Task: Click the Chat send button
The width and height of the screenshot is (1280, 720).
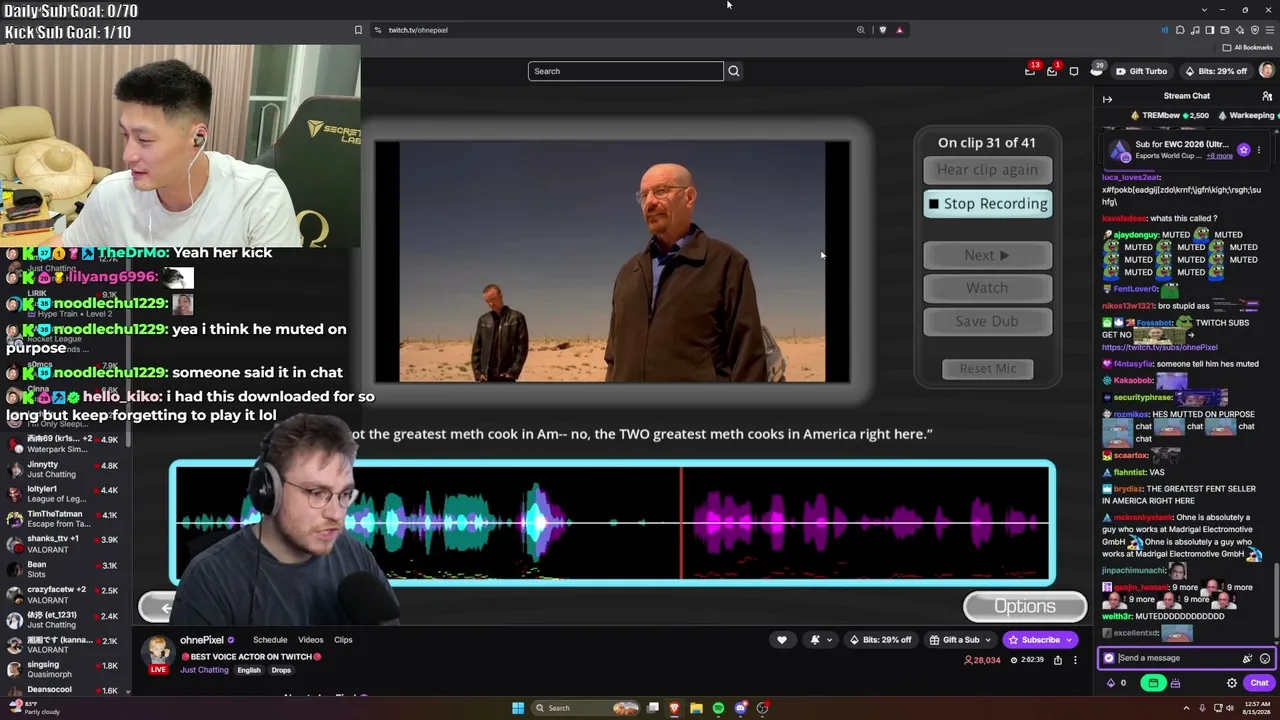Action: pos(1259,683)
